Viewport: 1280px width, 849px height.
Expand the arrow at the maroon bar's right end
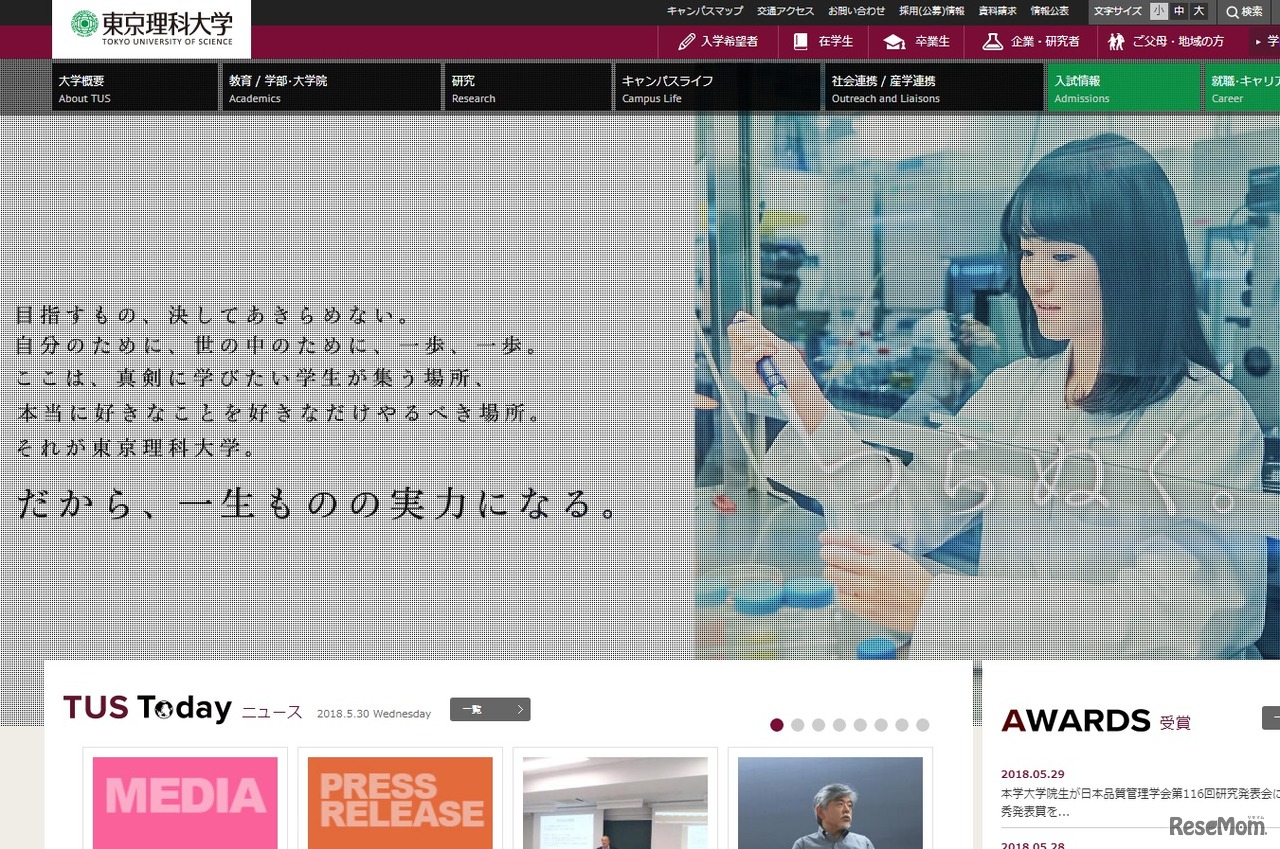(x=1258, y=42)
